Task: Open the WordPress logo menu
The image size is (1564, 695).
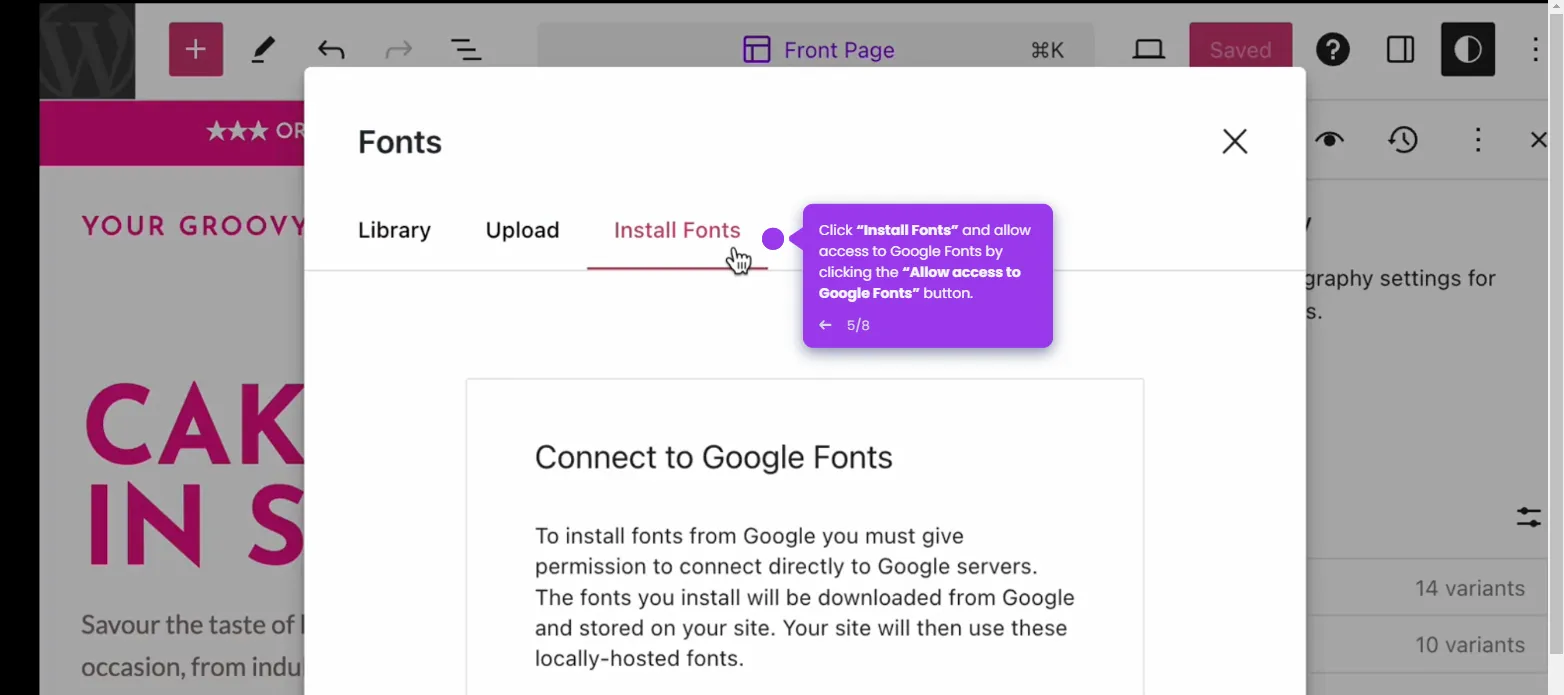Action: point(87,51)
